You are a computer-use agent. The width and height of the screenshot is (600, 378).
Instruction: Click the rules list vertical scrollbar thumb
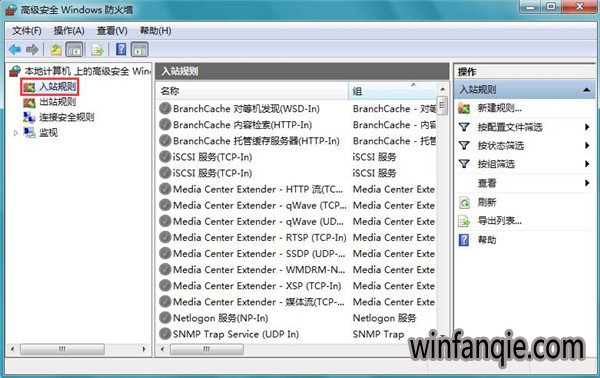click(442, 106)
